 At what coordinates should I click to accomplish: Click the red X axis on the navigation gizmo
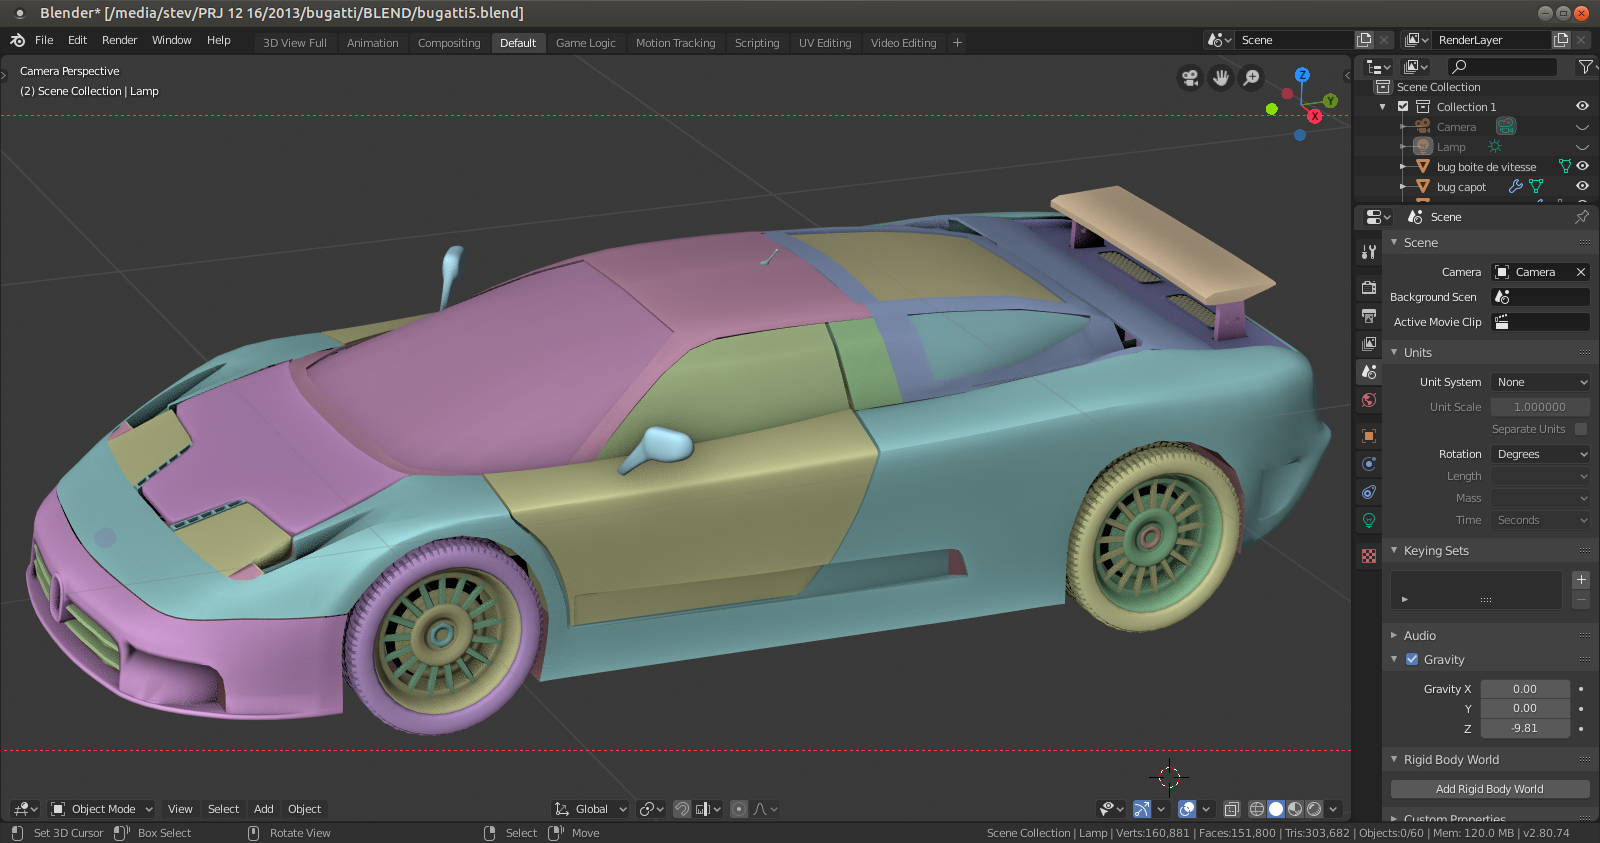point(1315,116)
